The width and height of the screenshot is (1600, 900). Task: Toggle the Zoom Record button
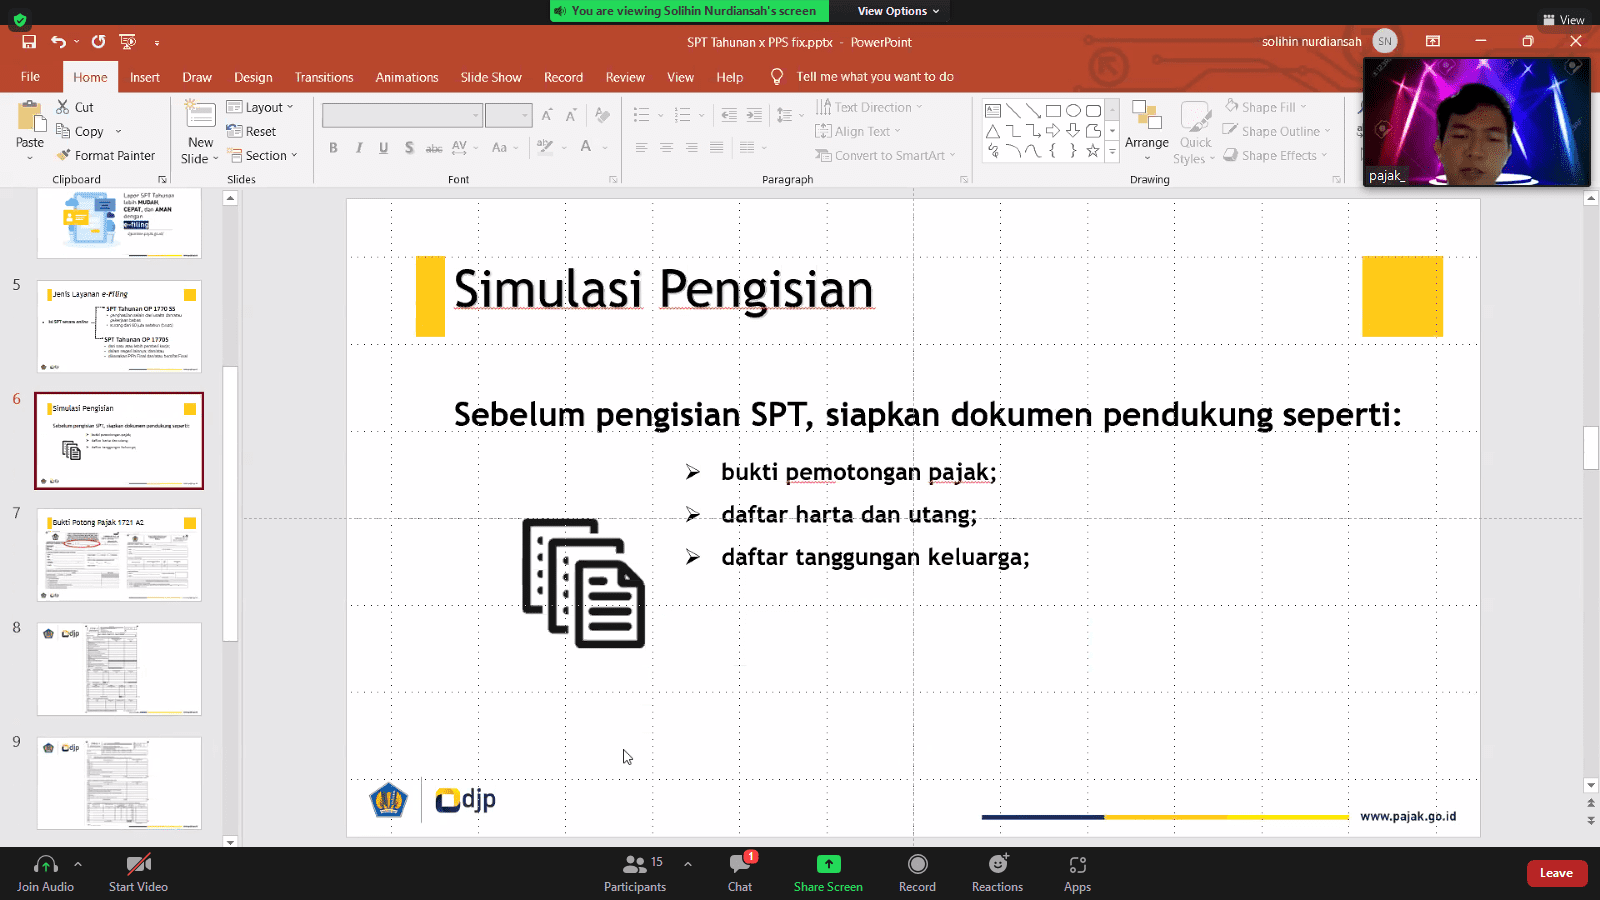click(917, 872)
